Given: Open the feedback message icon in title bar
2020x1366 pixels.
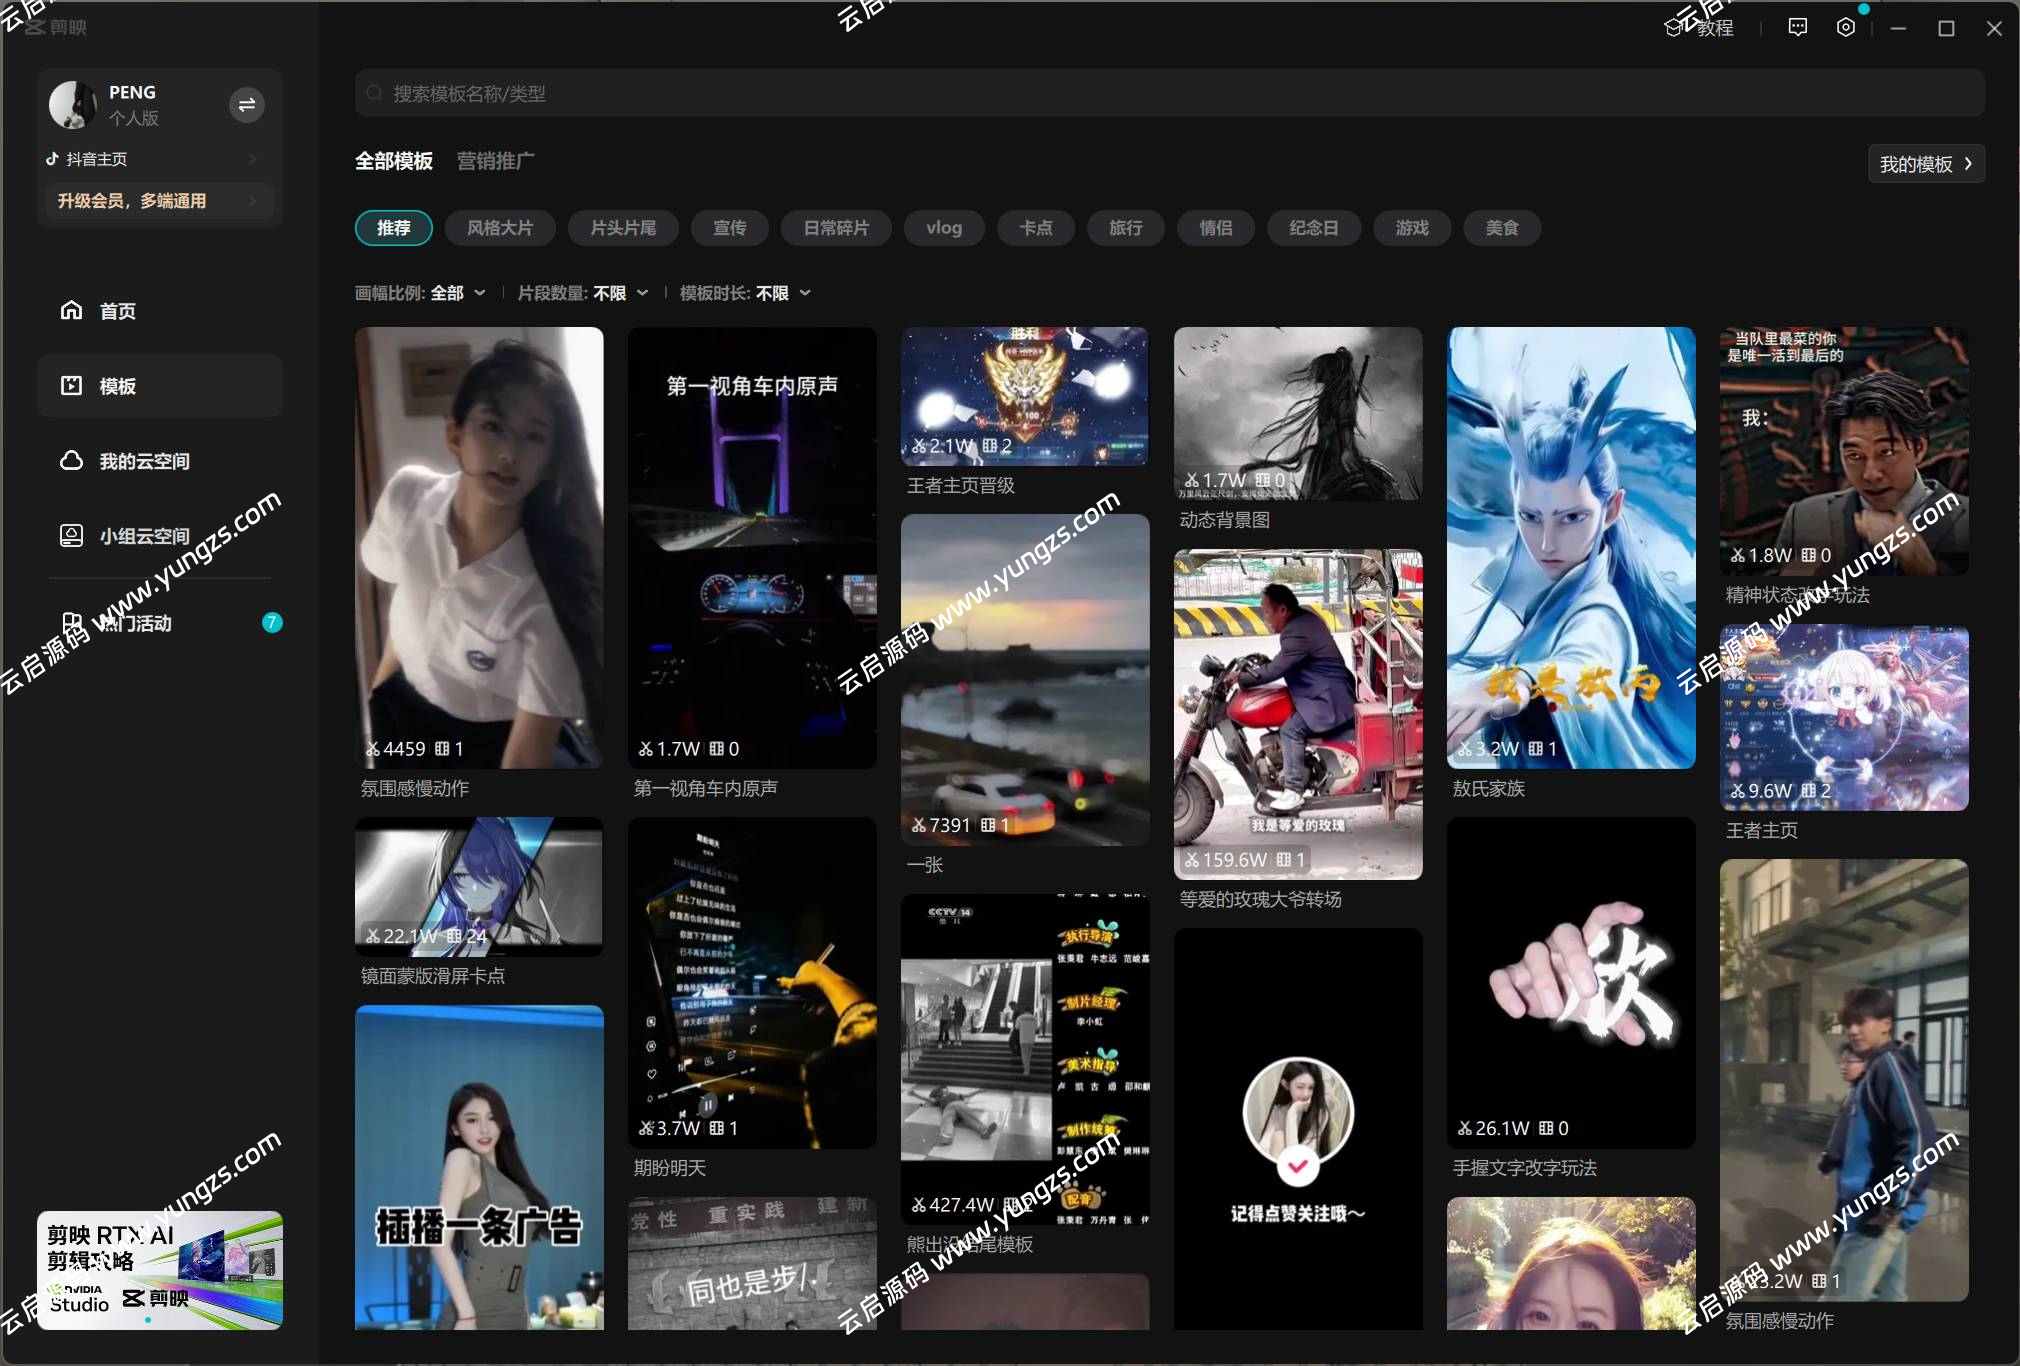Looking at the screenshot, I should (1797, 28).
